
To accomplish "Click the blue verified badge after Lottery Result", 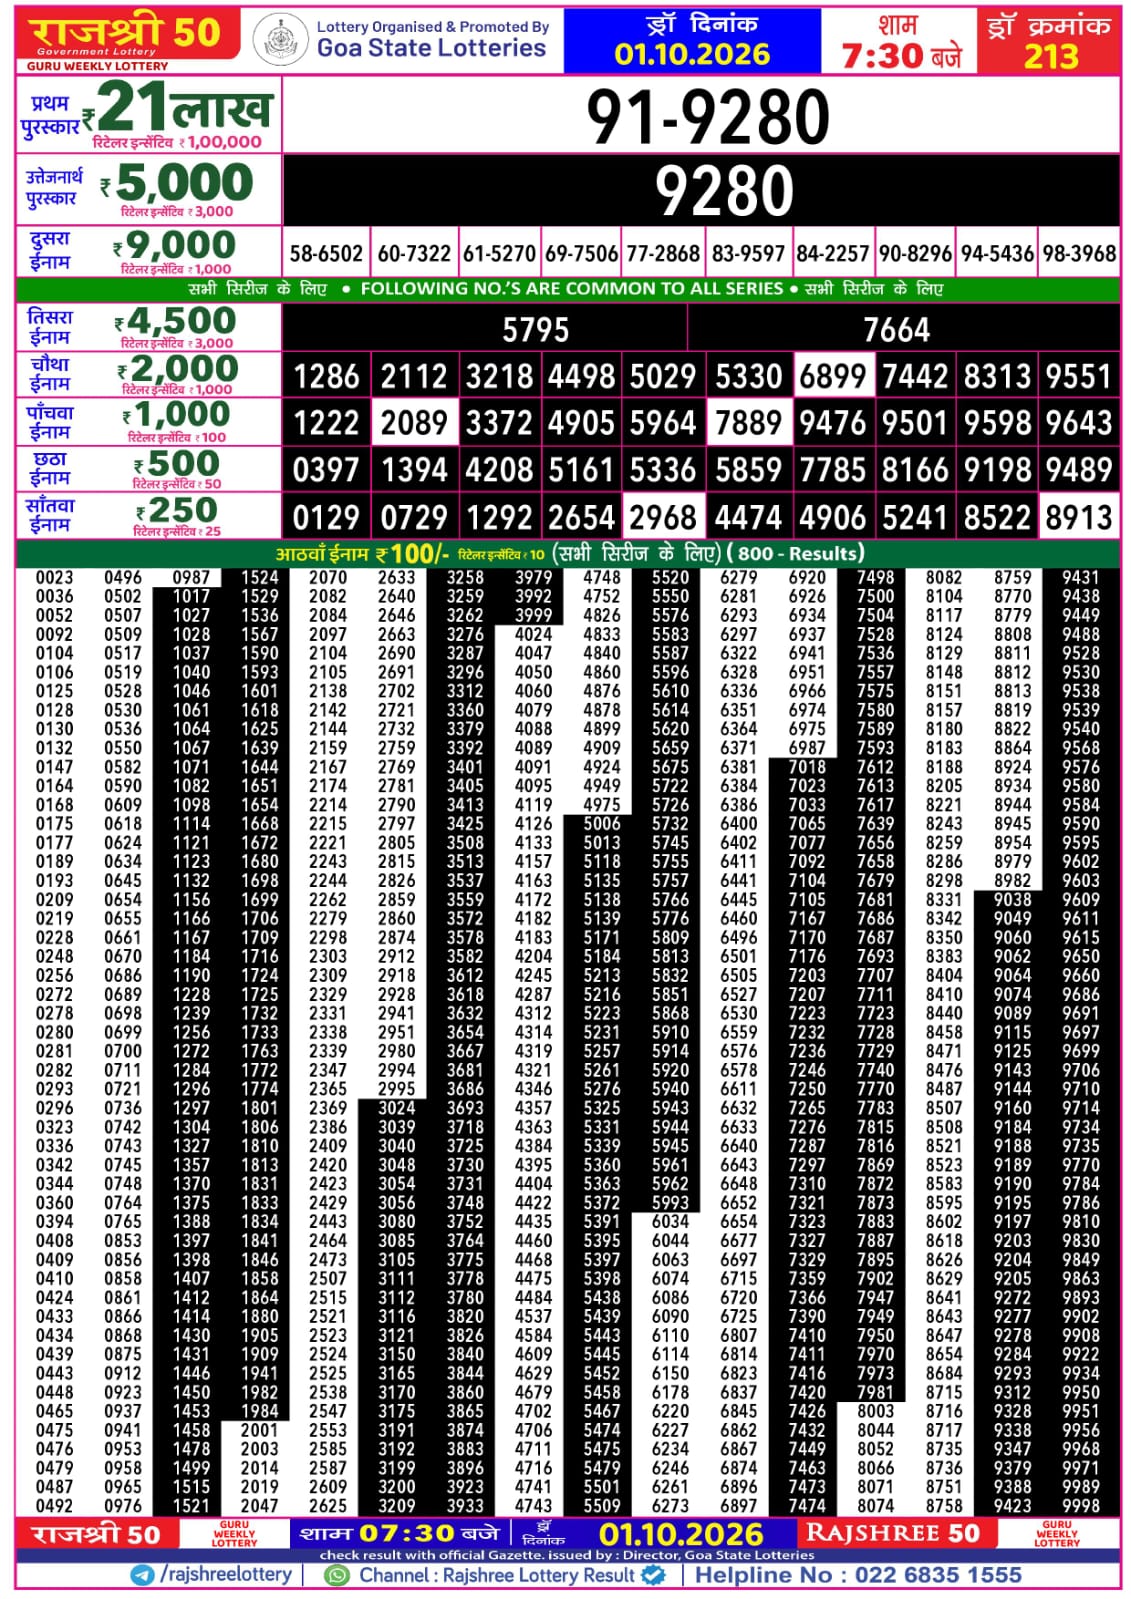I will pos(653,1575).
